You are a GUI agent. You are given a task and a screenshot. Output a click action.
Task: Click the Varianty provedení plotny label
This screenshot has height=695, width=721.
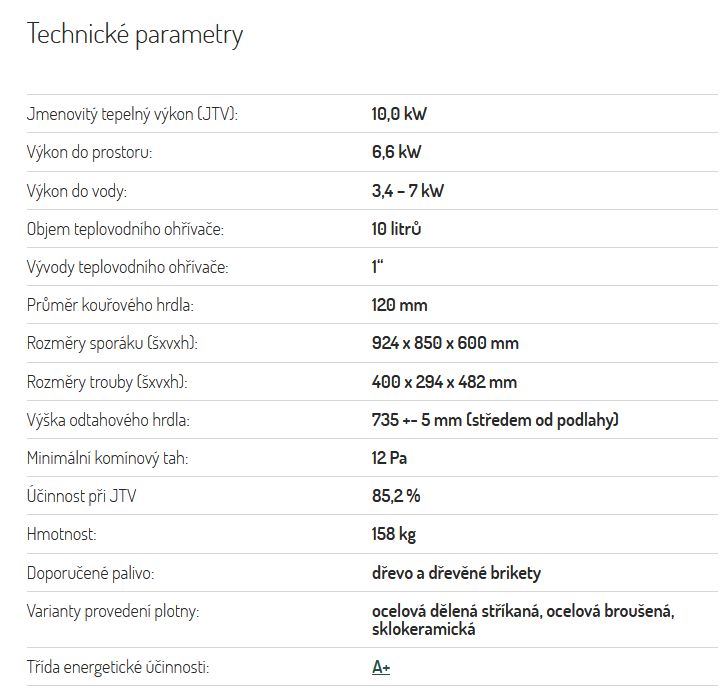(113, 612)
